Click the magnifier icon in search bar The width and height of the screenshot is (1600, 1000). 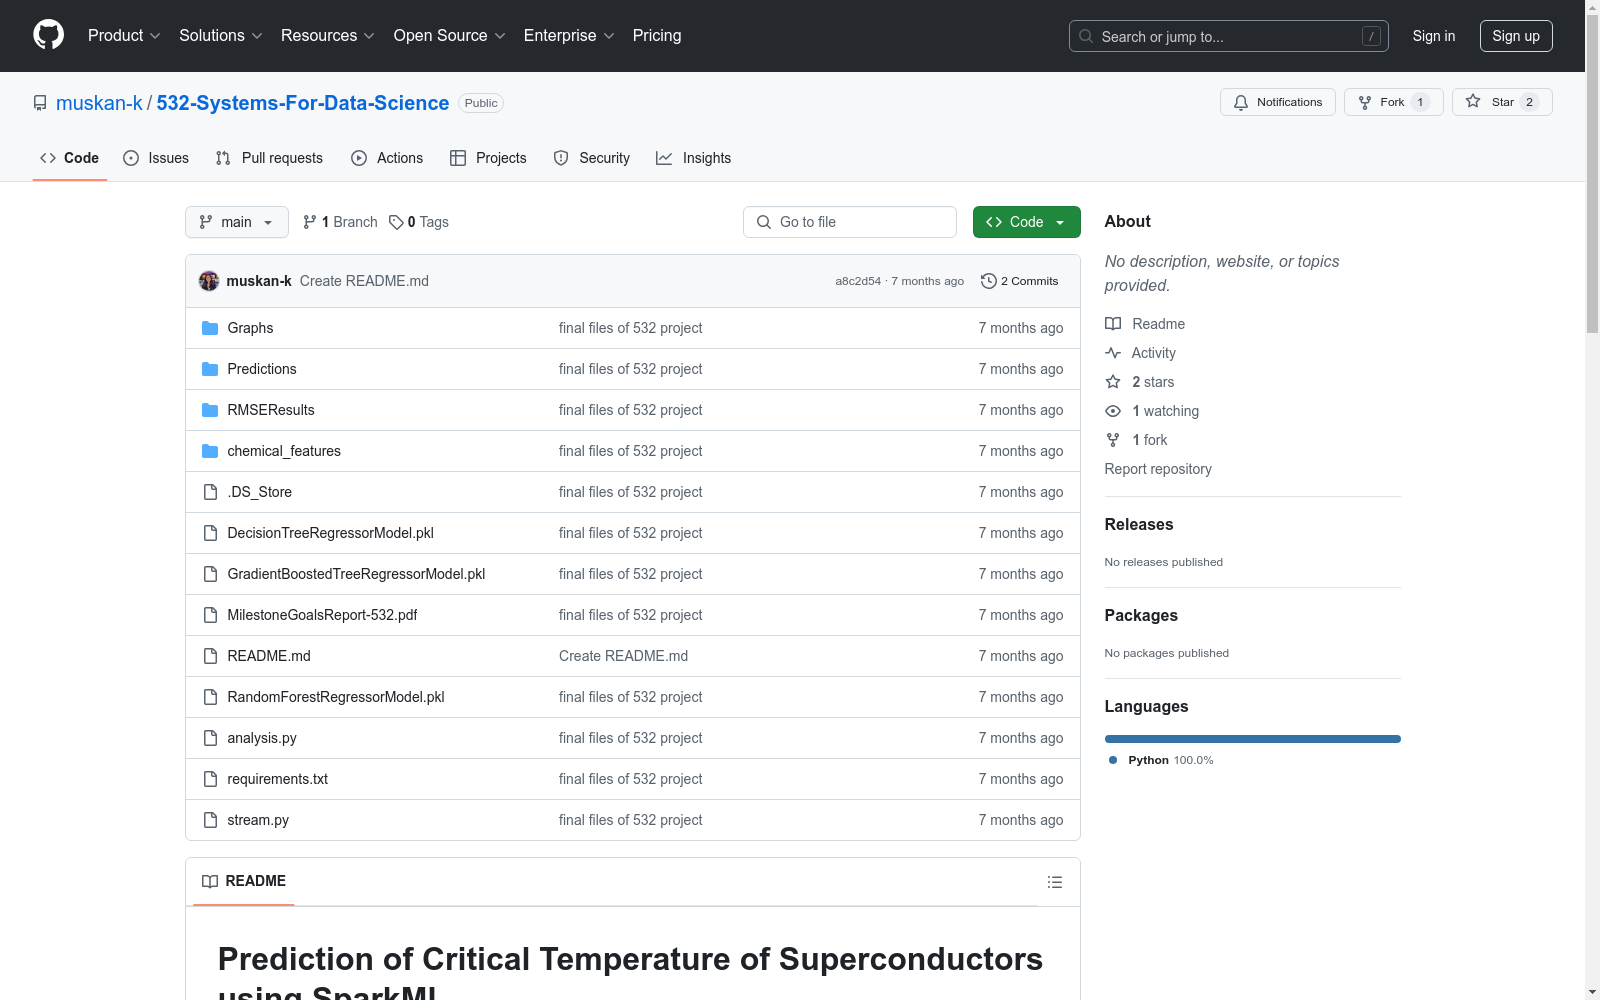[x=1086, y=36]
